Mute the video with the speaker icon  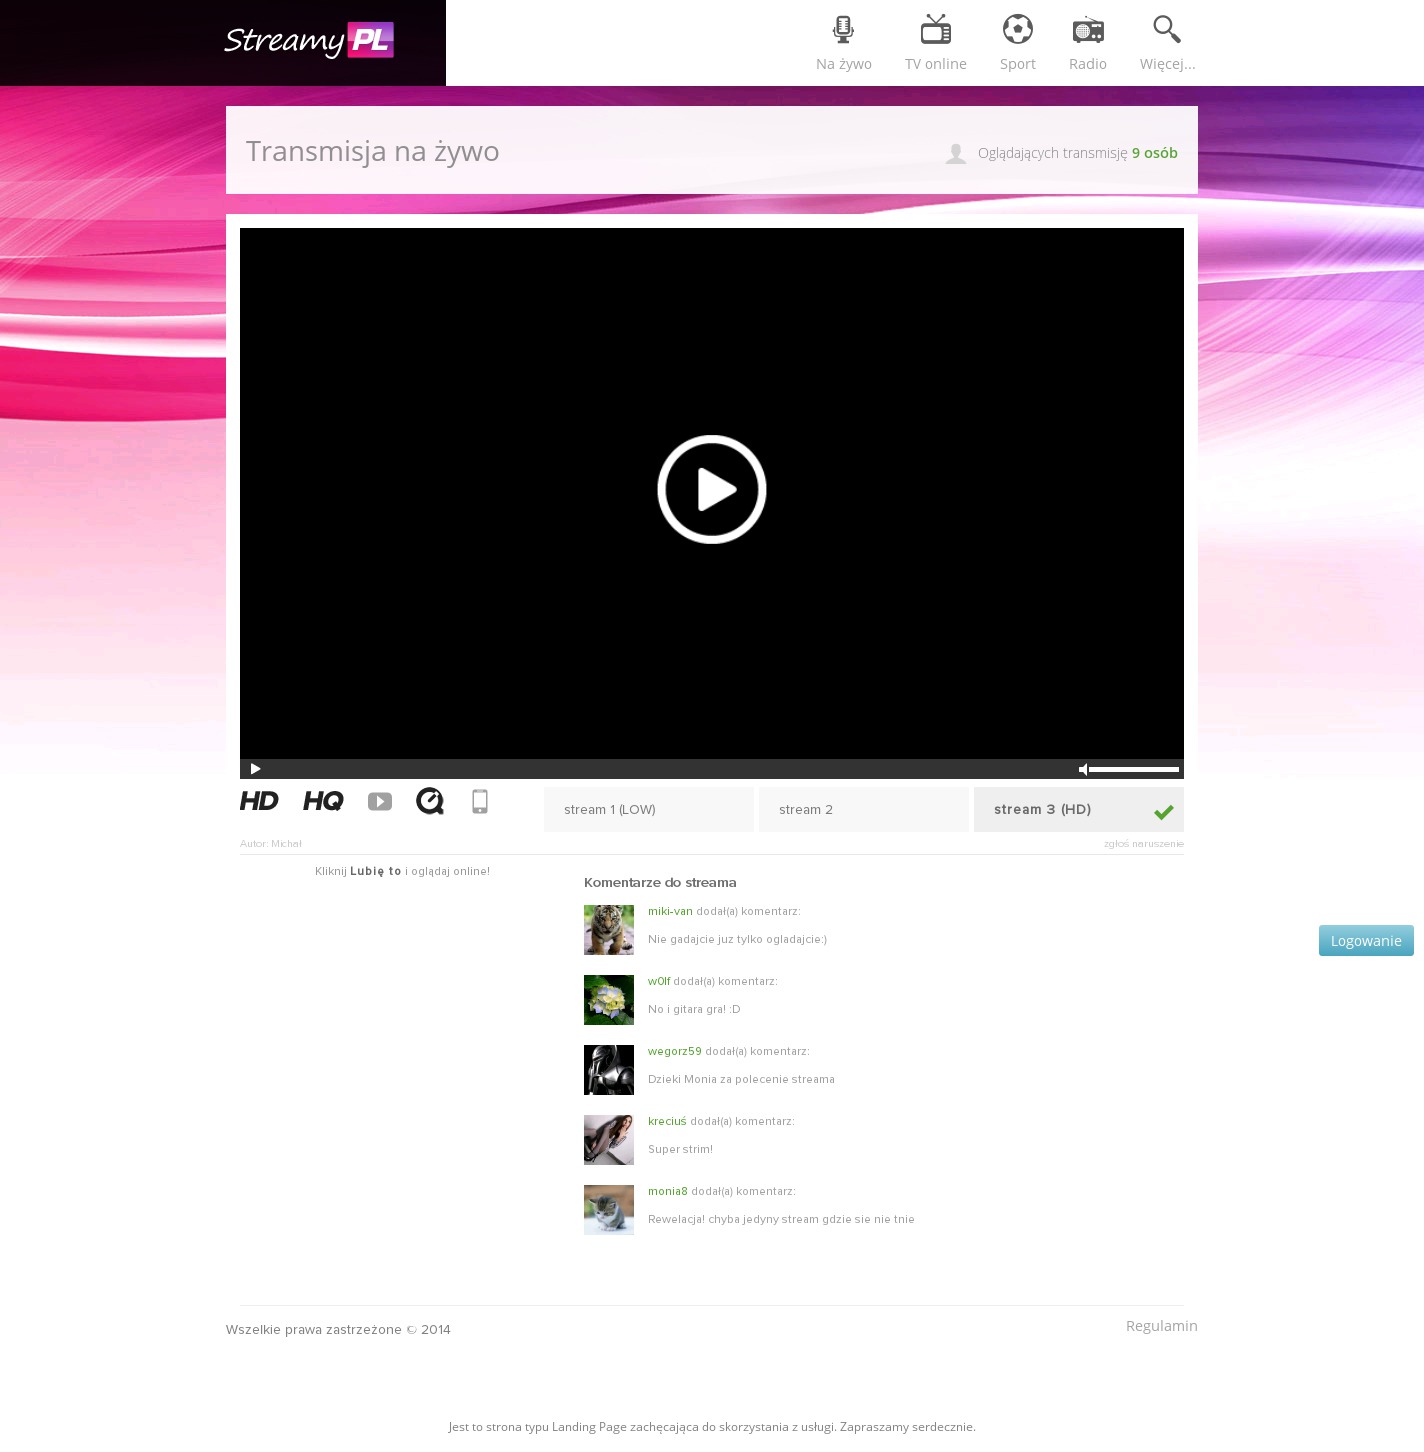click(1082, 769)
